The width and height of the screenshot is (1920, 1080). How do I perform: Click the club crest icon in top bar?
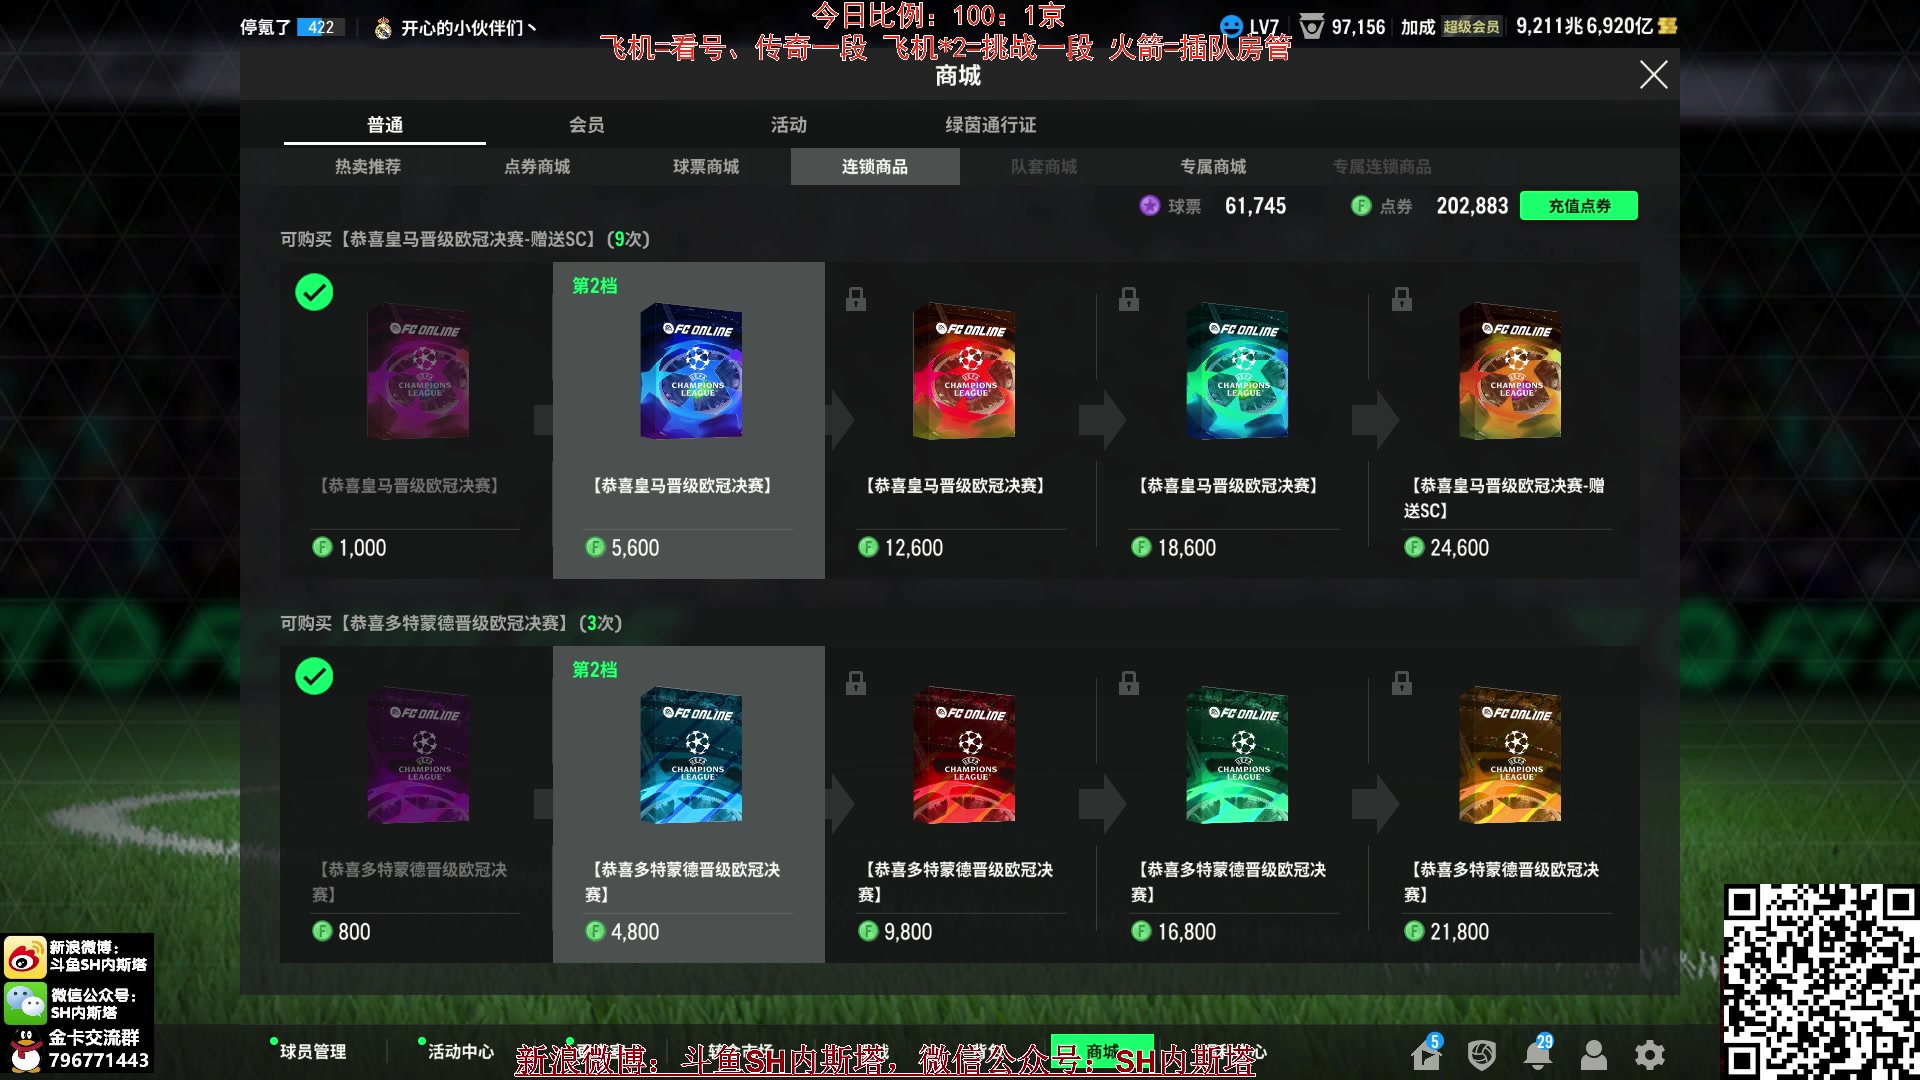coord(383,28)
